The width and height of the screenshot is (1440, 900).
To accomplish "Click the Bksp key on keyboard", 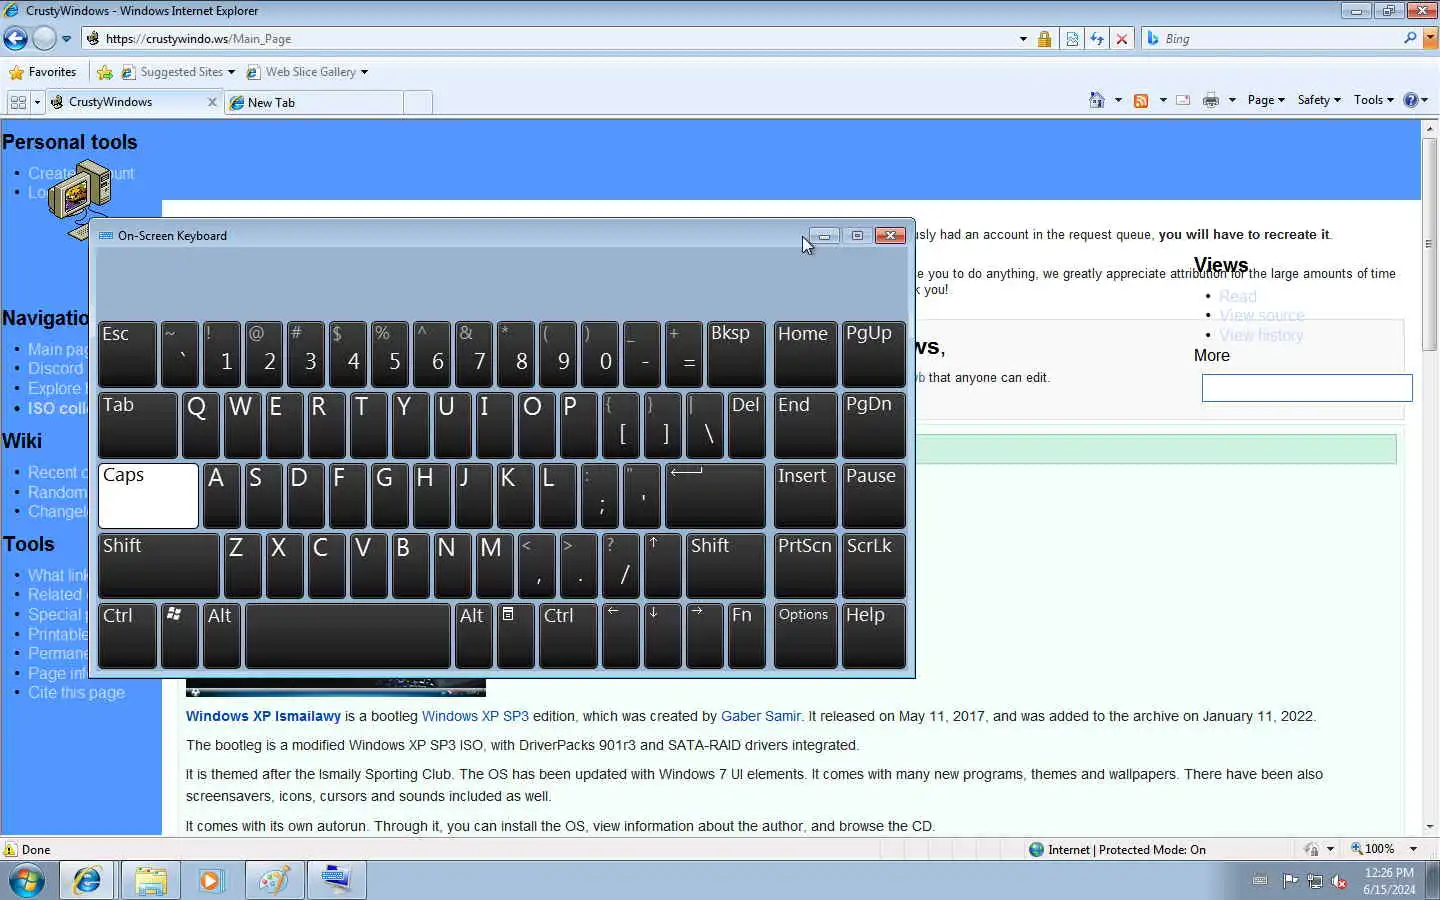I will pos(735,354).
